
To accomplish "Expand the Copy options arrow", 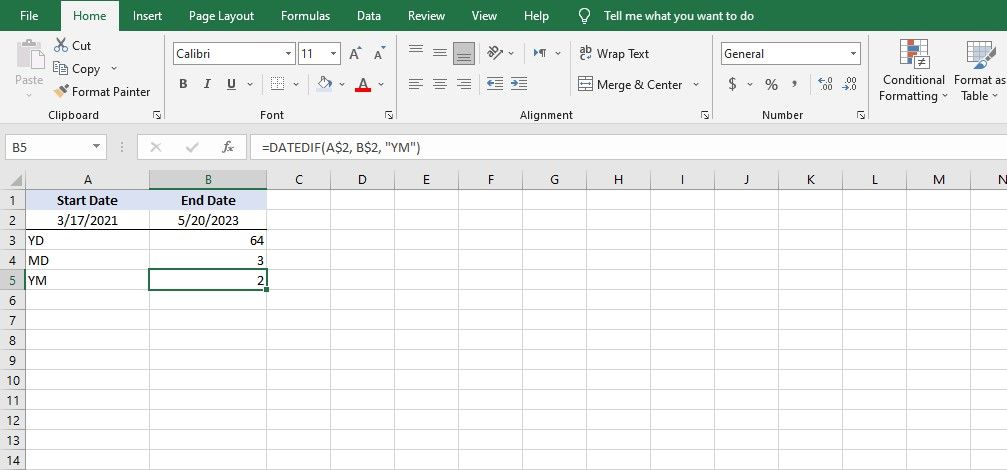I will (114, 68).
